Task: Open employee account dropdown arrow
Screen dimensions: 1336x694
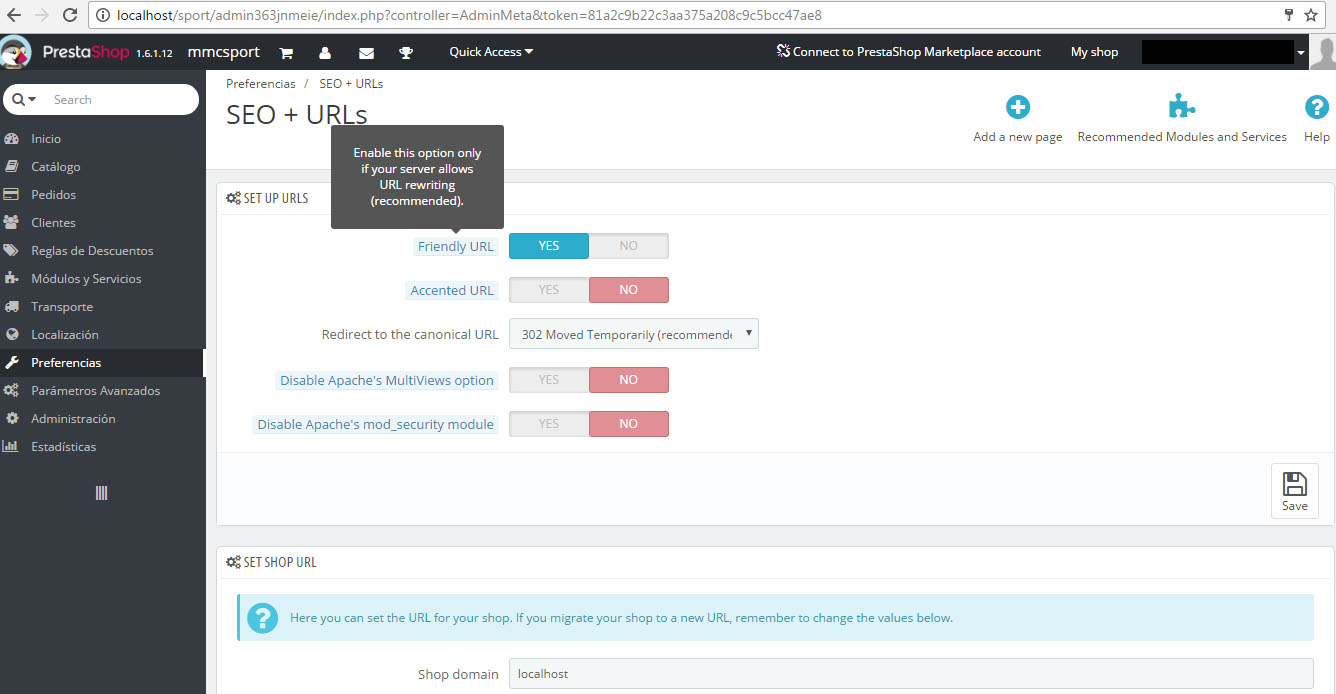Action: [x=1301, y=53]
